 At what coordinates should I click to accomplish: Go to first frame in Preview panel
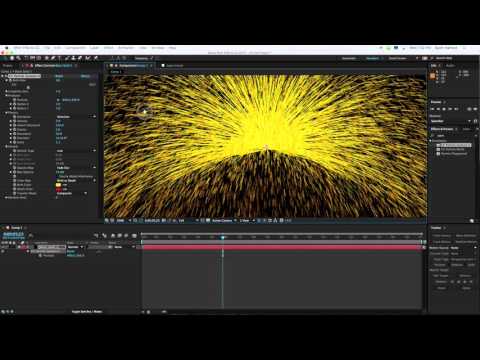[x=433, y=109]
